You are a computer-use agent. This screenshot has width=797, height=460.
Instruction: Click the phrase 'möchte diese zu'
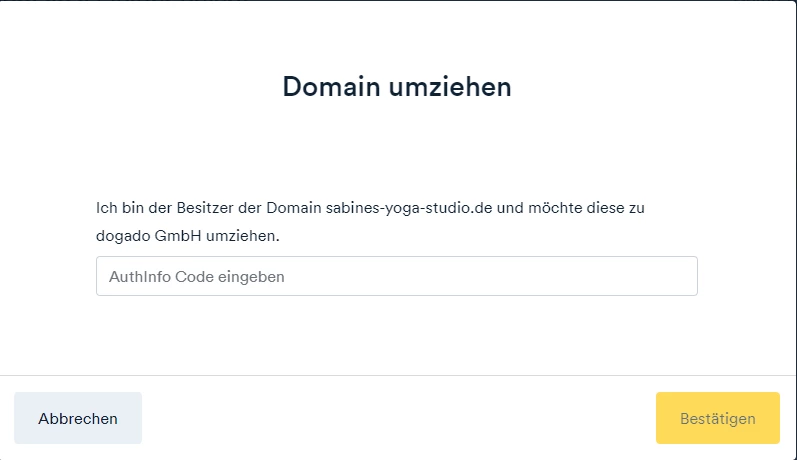(x=586, y=208)
